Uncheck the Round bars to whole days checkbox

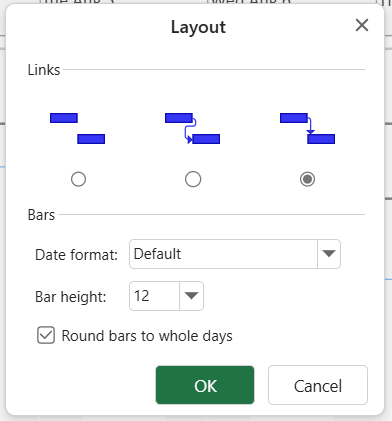point(46,335)
